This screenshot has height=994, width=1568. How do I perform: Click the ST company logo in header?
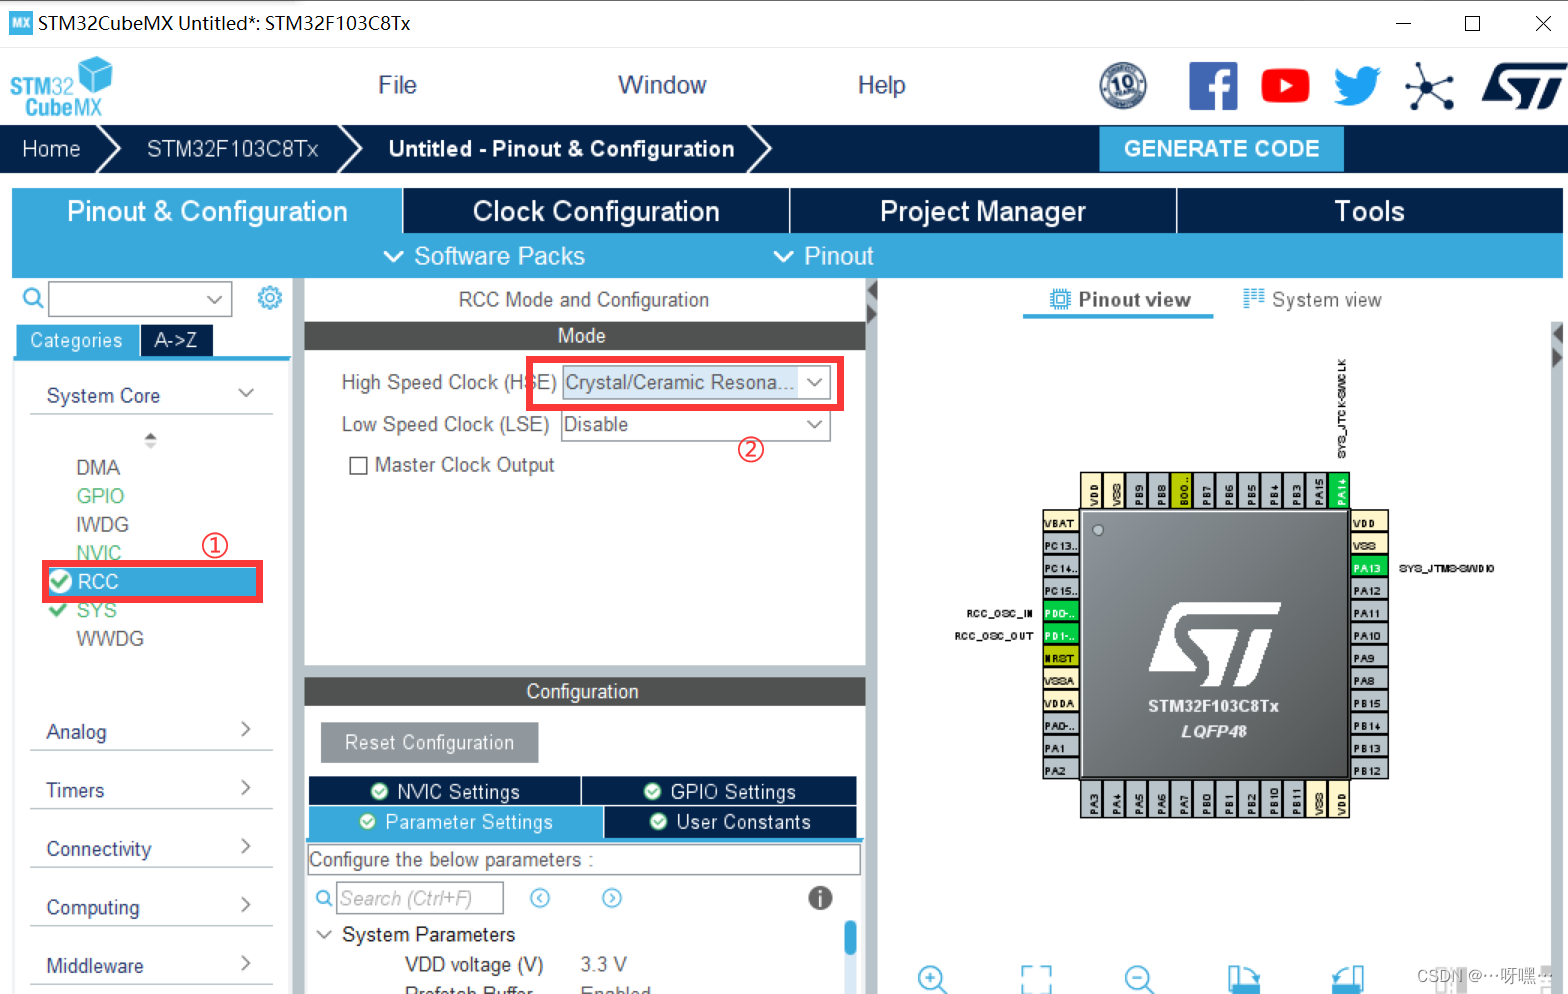1523,86
